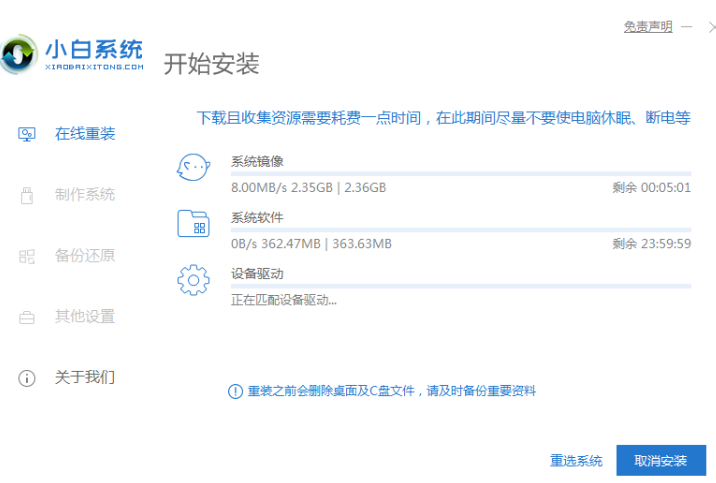Click the monitor icon beside 在线重装
The height and width of the screenshot is (483, 716).
coord(27,134)
